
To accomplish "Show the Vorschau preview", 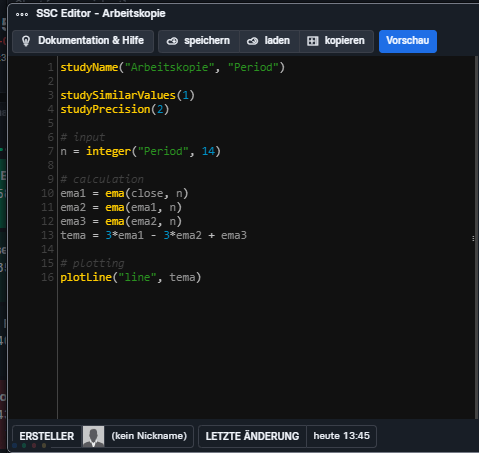I will pyautogui.click(x=408, y=41).
